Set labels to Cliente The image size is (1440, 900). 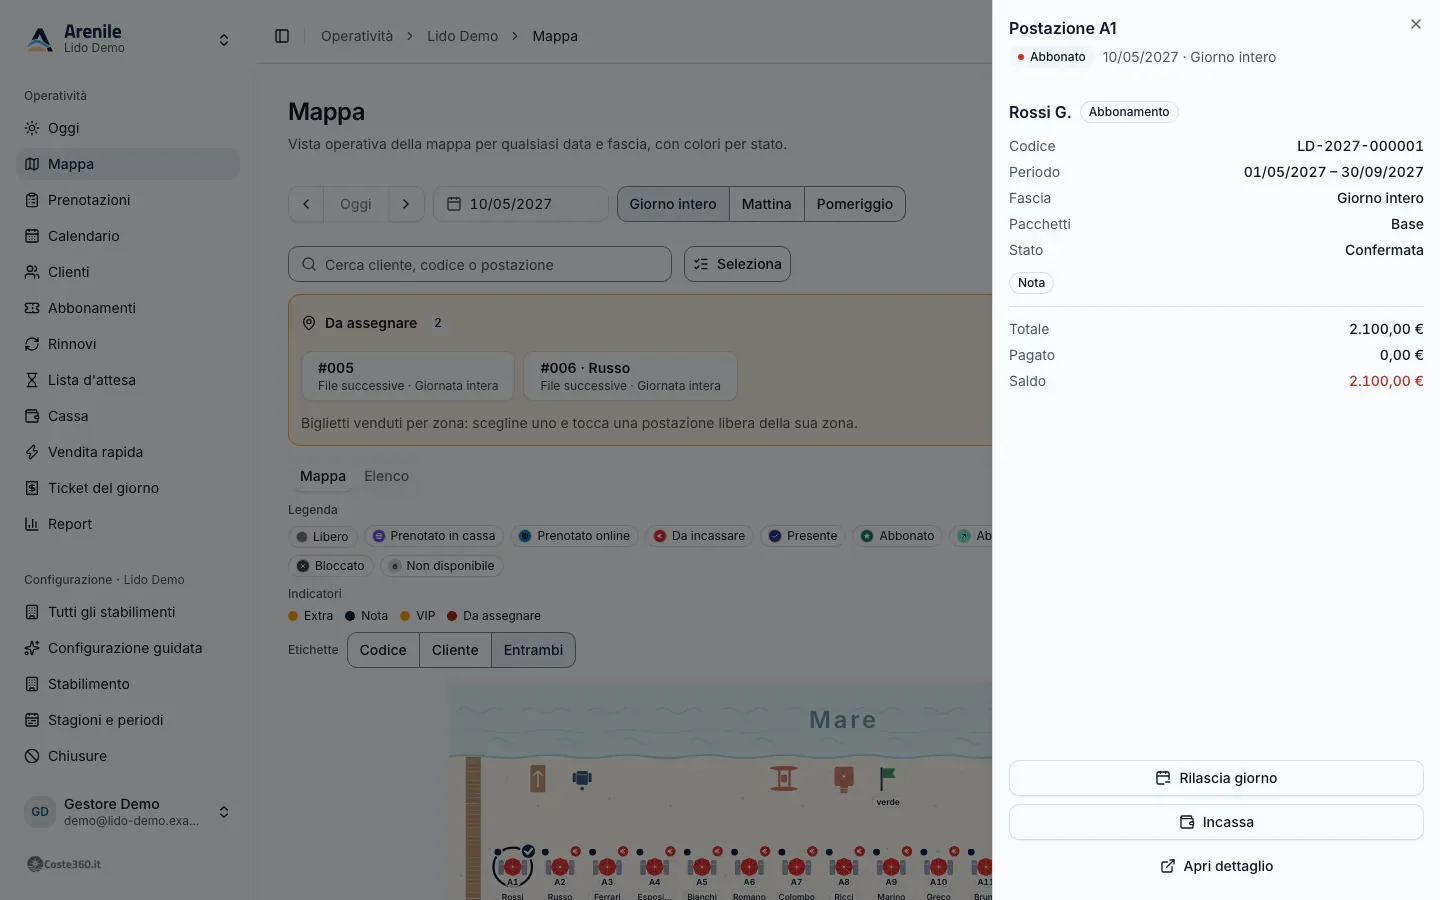coord(455,650)
